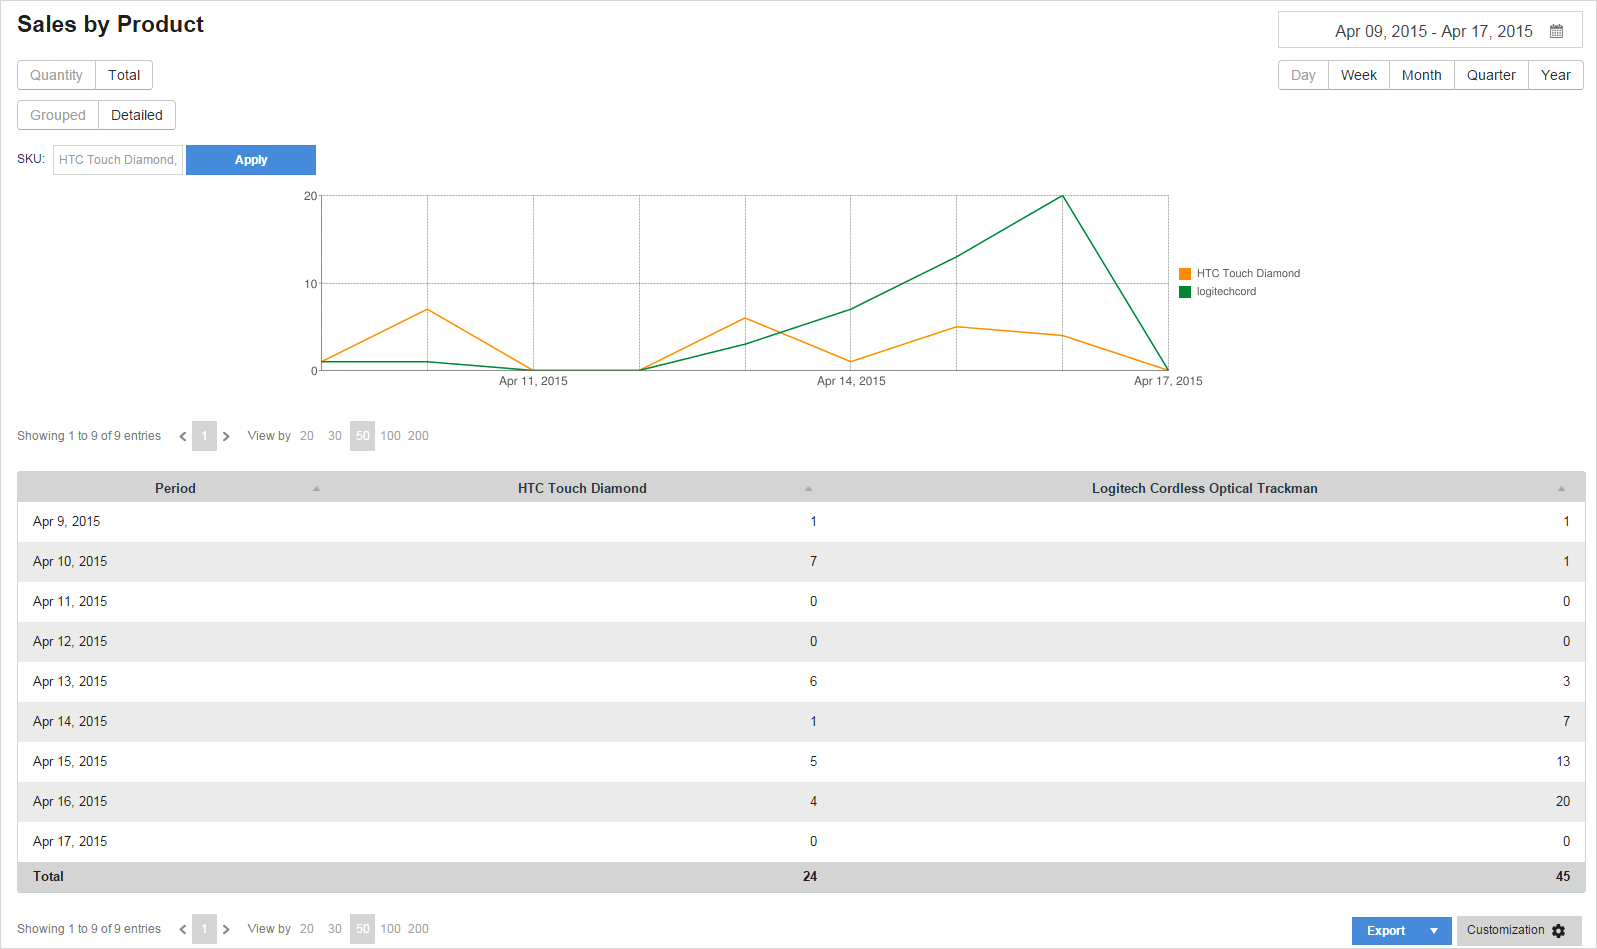Select the Apr 12, 2015 row
This screenshot has width=1597, height=949.
point(801,642)
